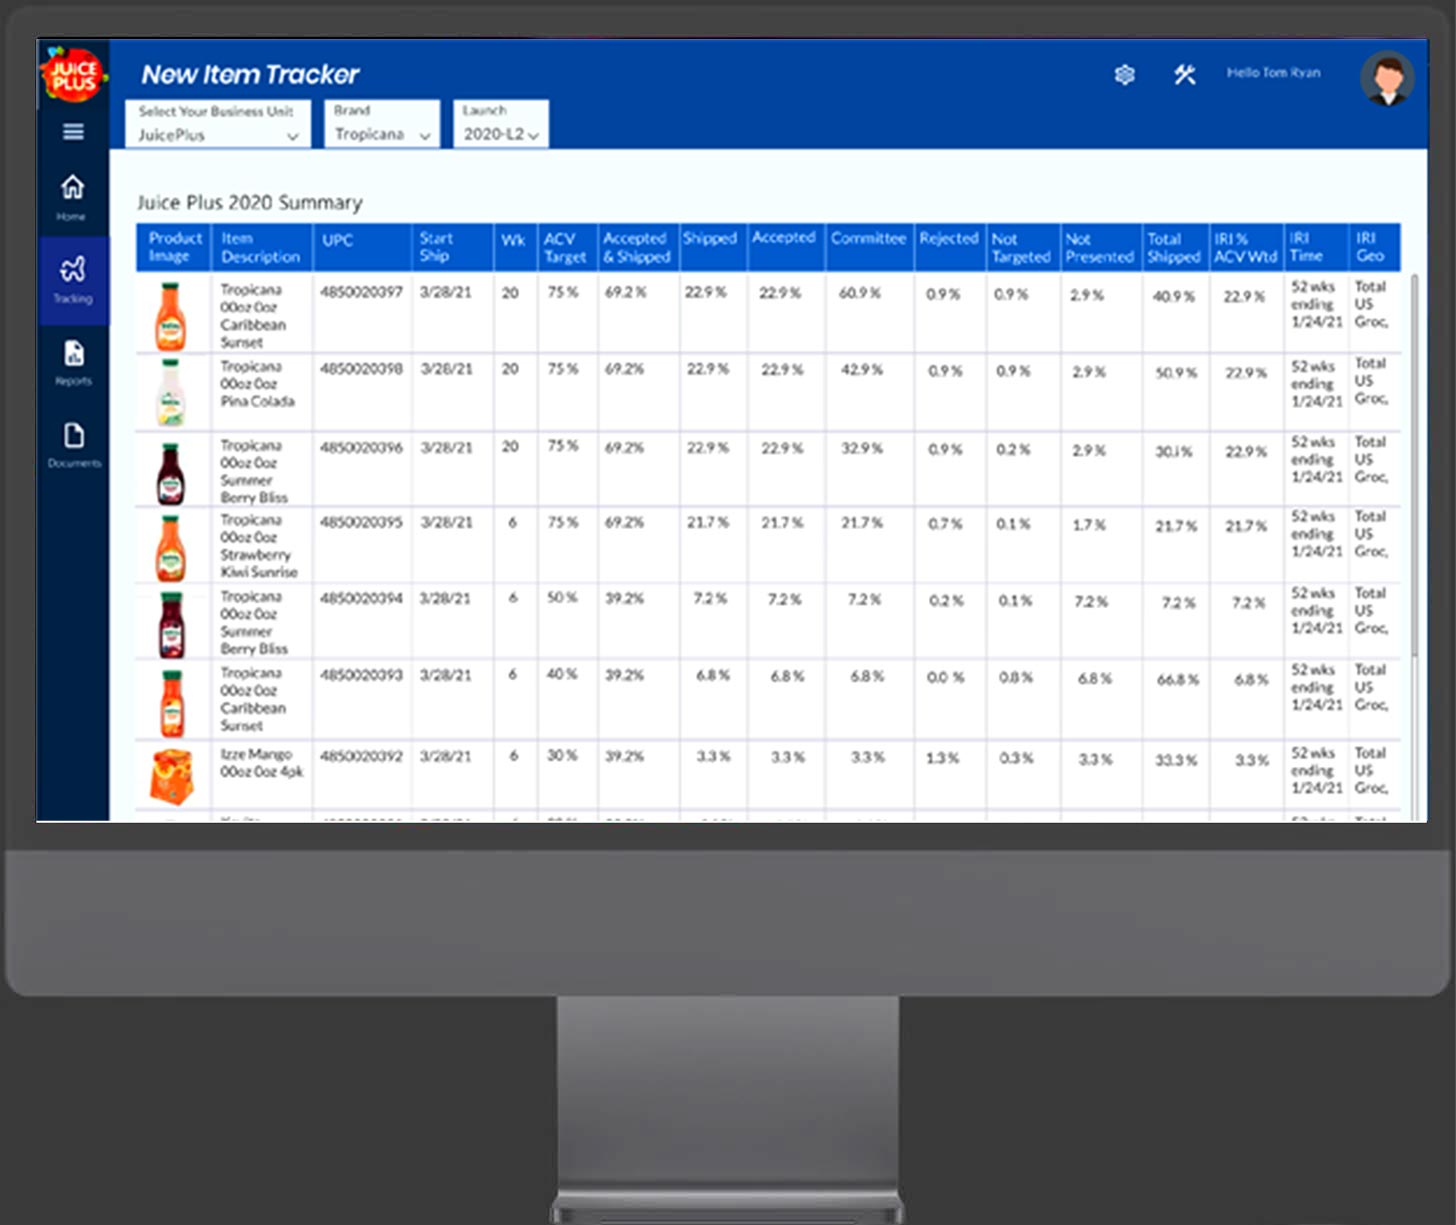Open settings gear icon
Viewport: 1456px width, 1225px height.
[x=1125, y=74]
